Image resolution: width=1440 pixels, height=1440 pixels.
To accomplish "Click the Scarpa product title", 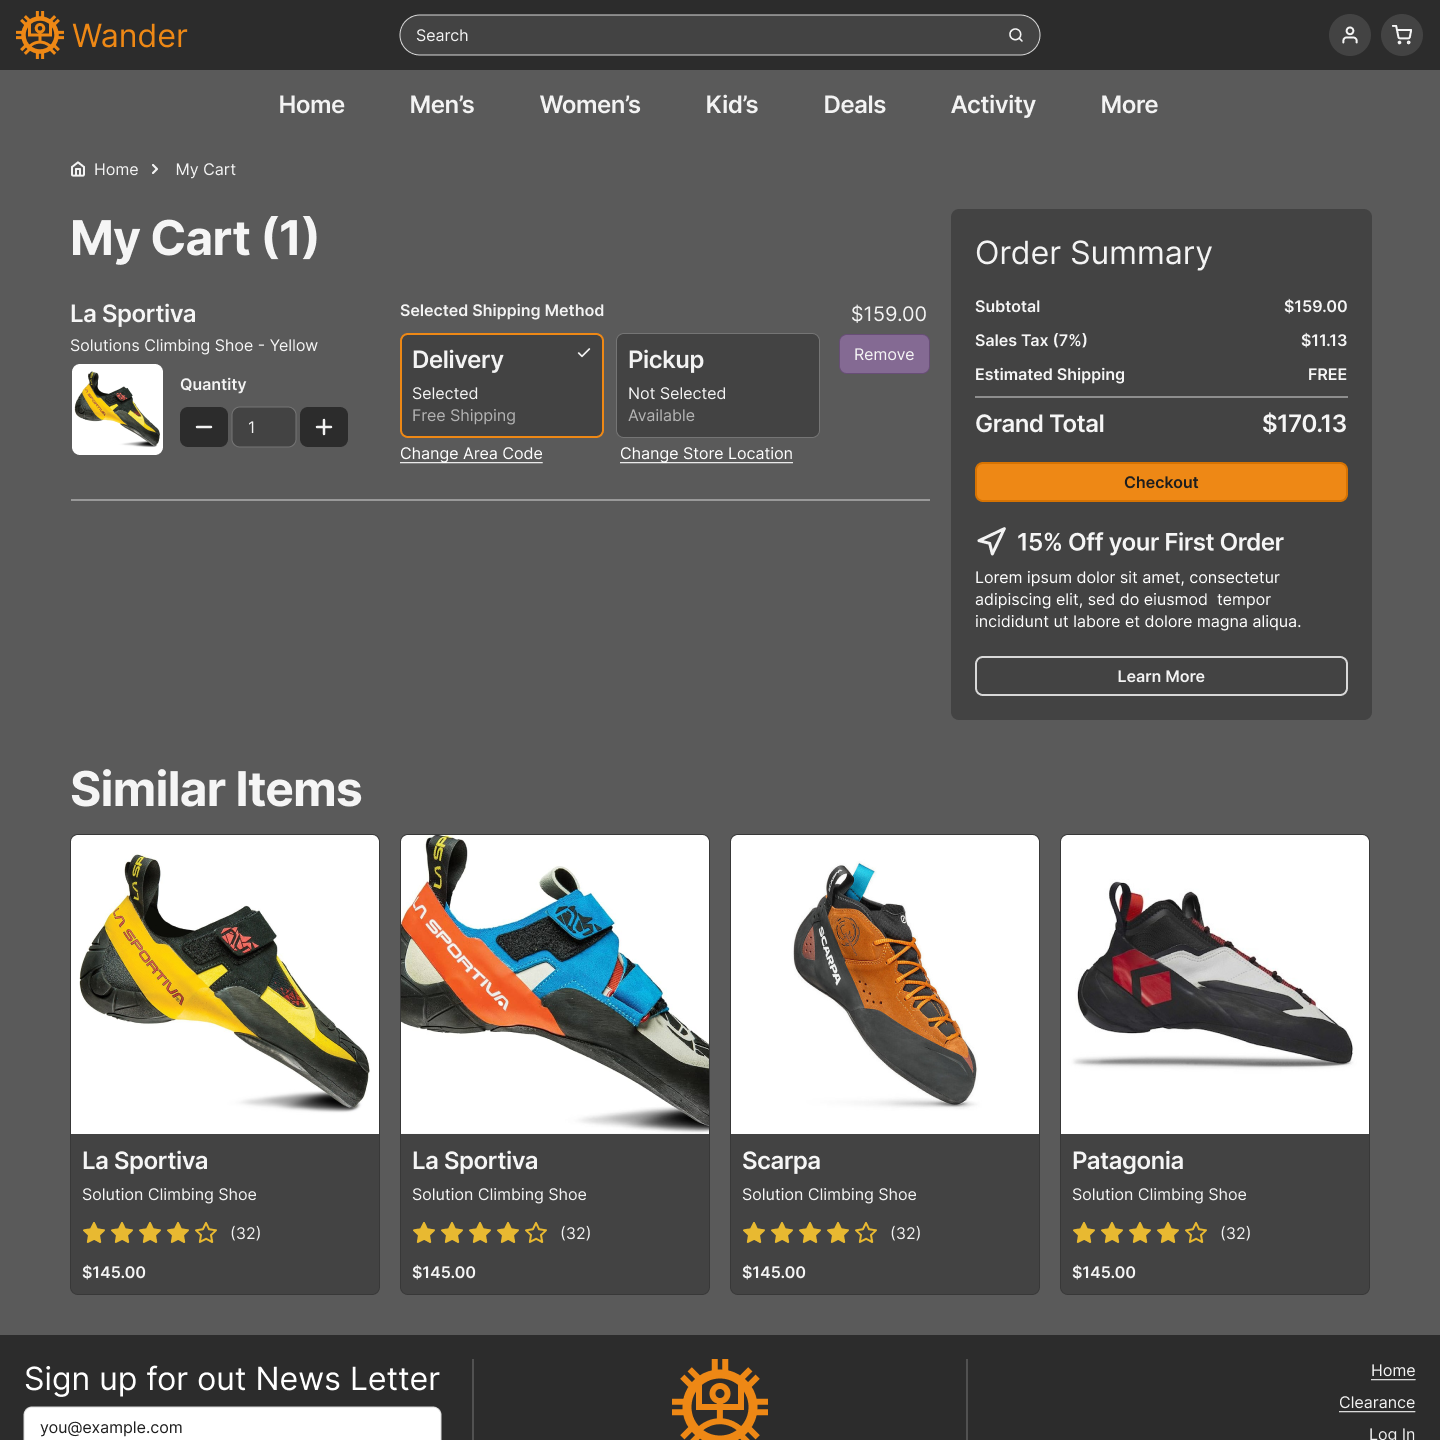I will (781, 1161).
